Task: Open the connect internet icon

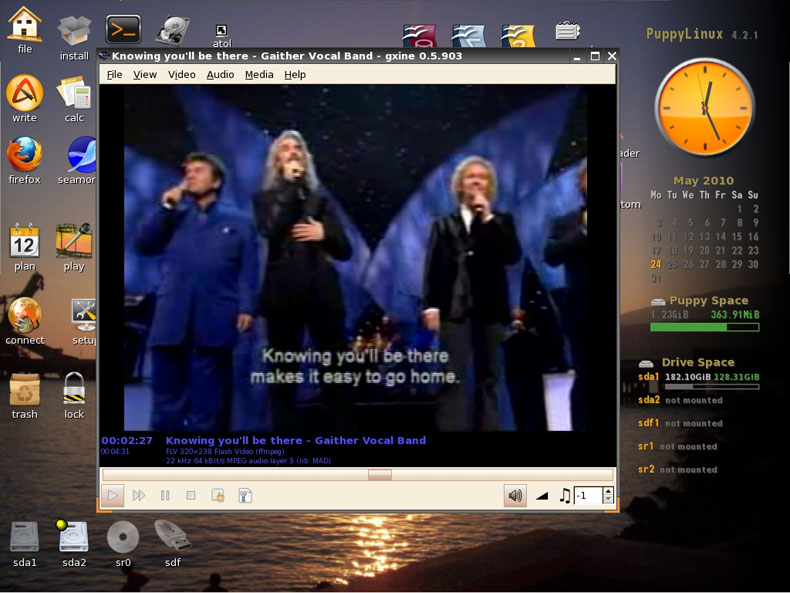Action: (24, 321)
